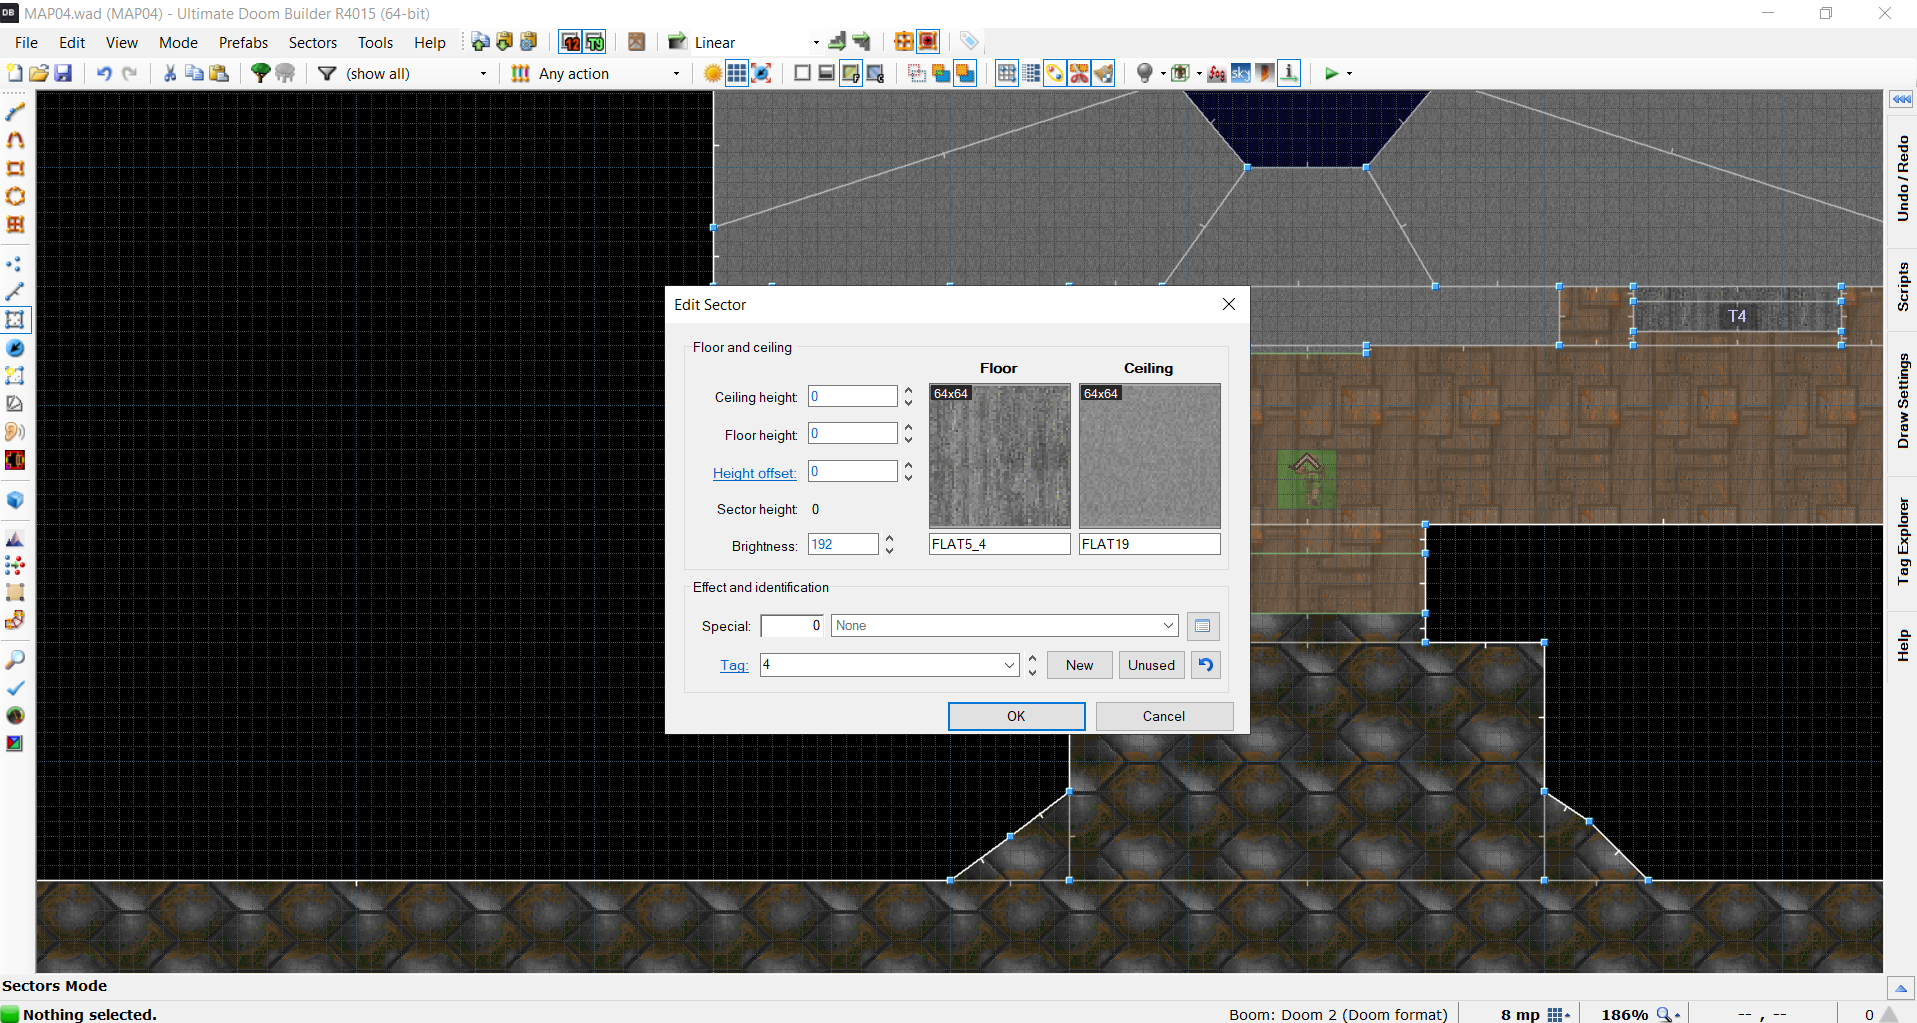Viewport: 1917px width, 1023px height.
Task: Expand the Special None combo box
Action: coord(1168,626)
